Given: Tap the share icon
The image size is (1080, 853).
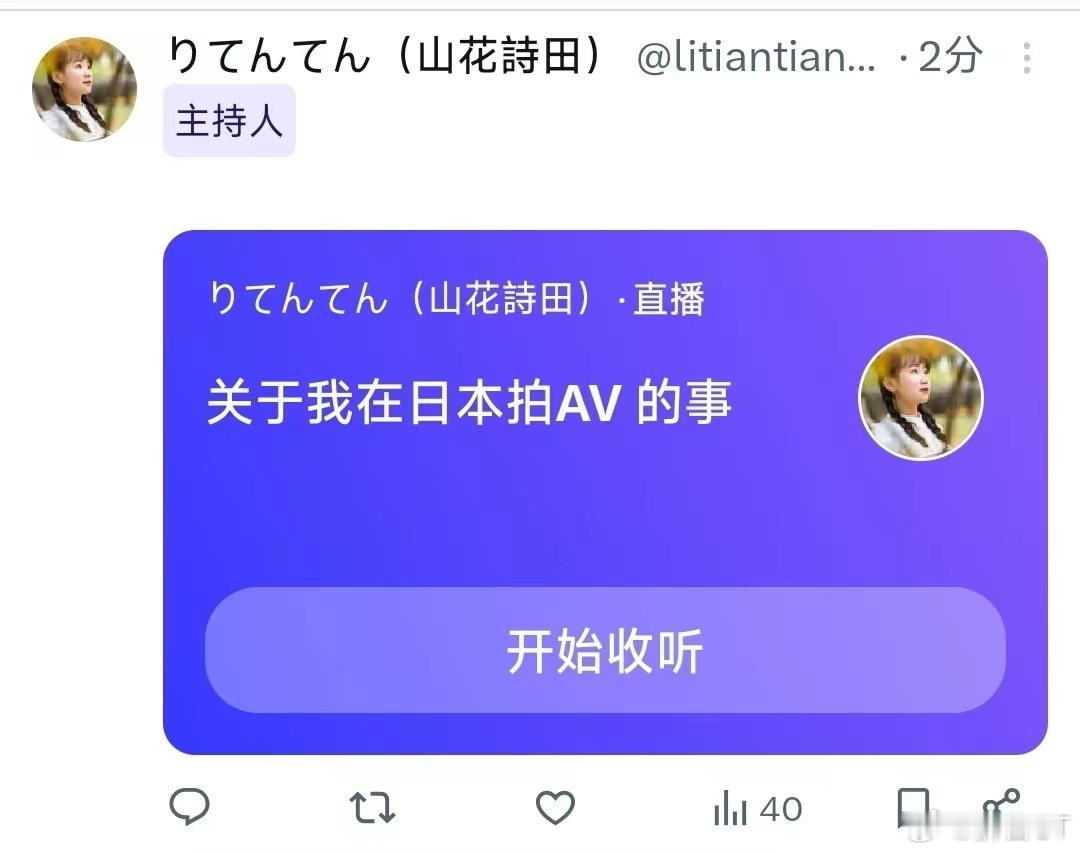Looking at the screenshot, I should point(1001,808).
